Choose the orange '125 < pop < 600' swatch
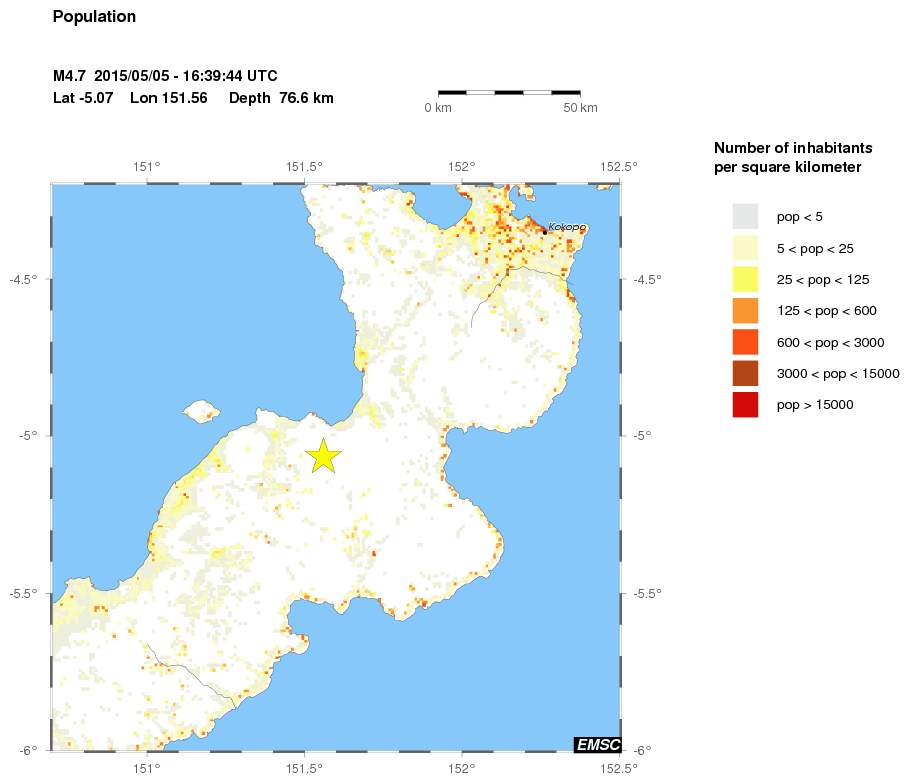 coord(745,310)
